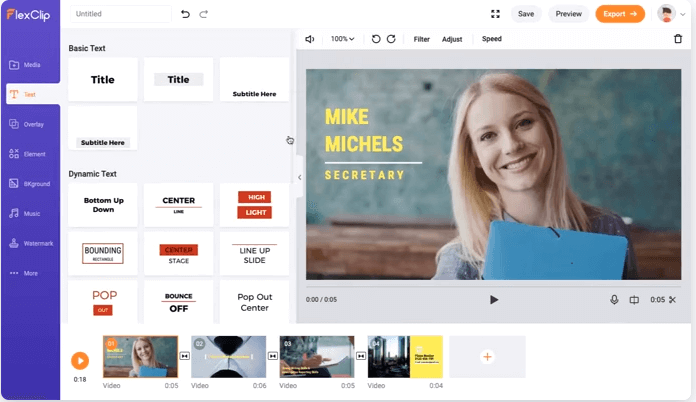Delete selection with the trash icon

pyautogui.click(x=678, y=39)
